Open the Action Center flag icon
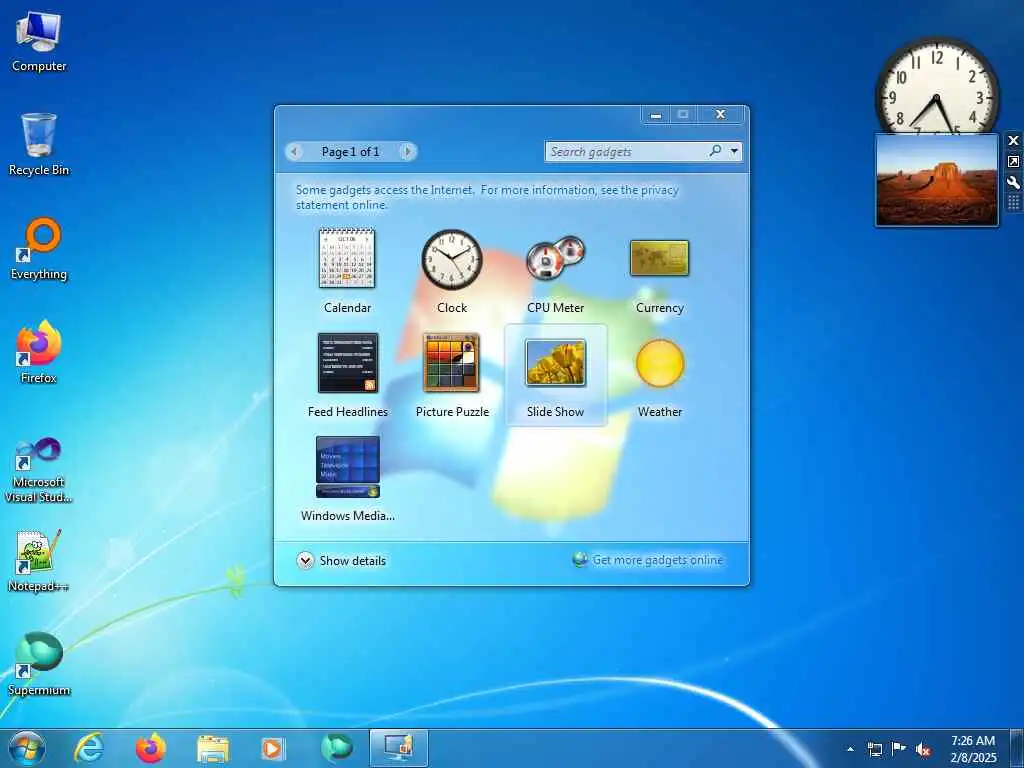 [899, 748]
